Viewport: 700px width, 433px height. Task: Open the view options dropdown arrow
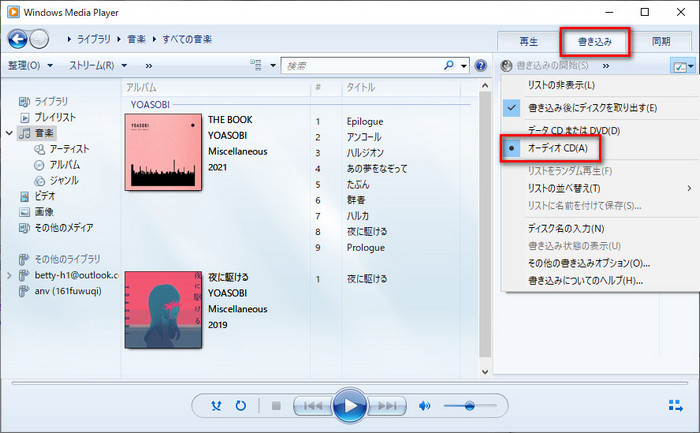273,66
